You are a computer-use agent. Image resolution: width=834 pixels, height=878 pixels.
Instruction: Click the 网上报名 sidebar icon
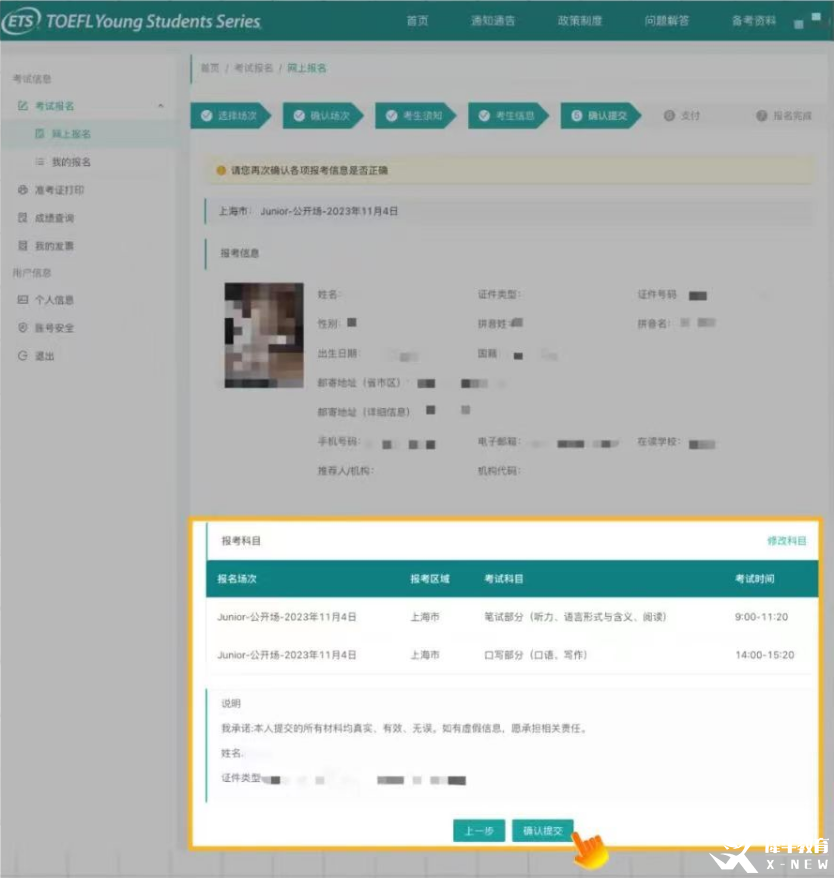(x=40, y=133)
